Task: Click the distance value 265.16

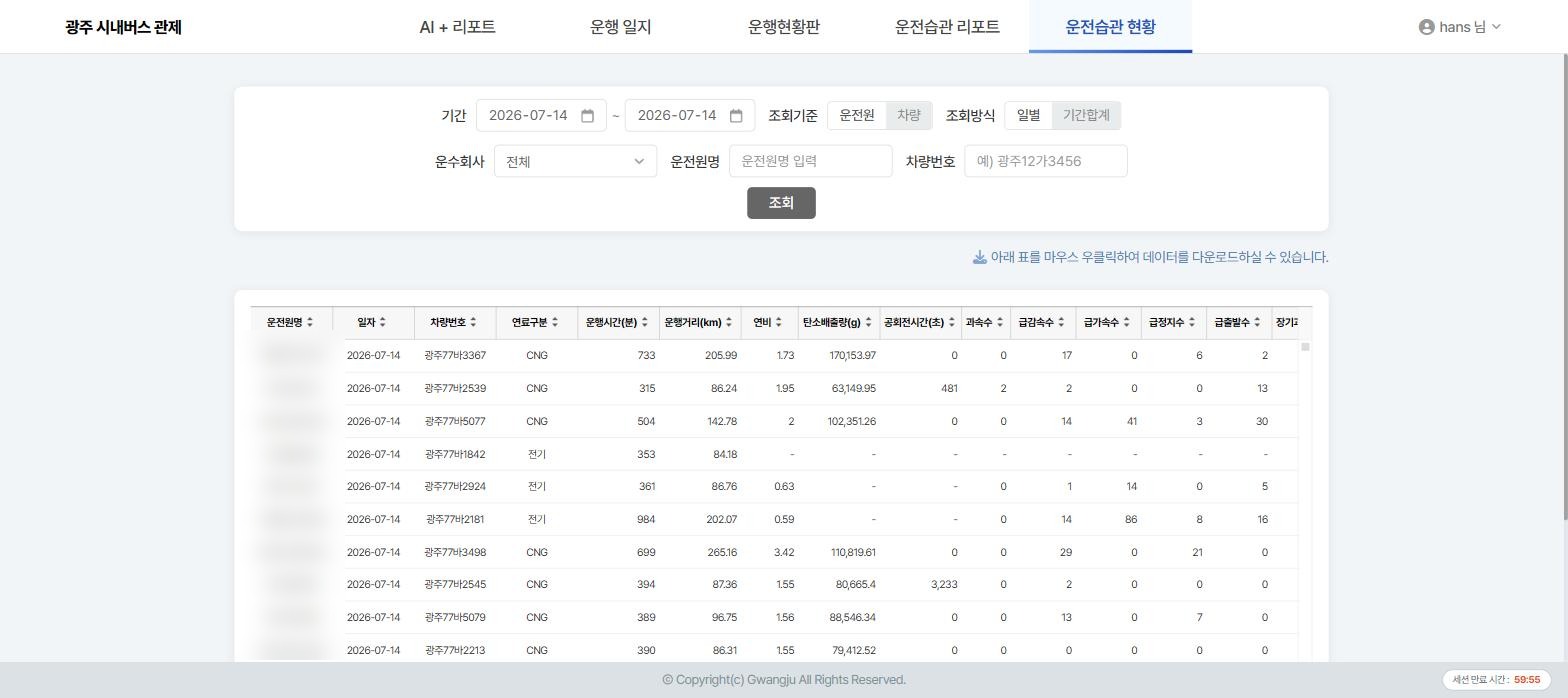Action: [722, 553]
